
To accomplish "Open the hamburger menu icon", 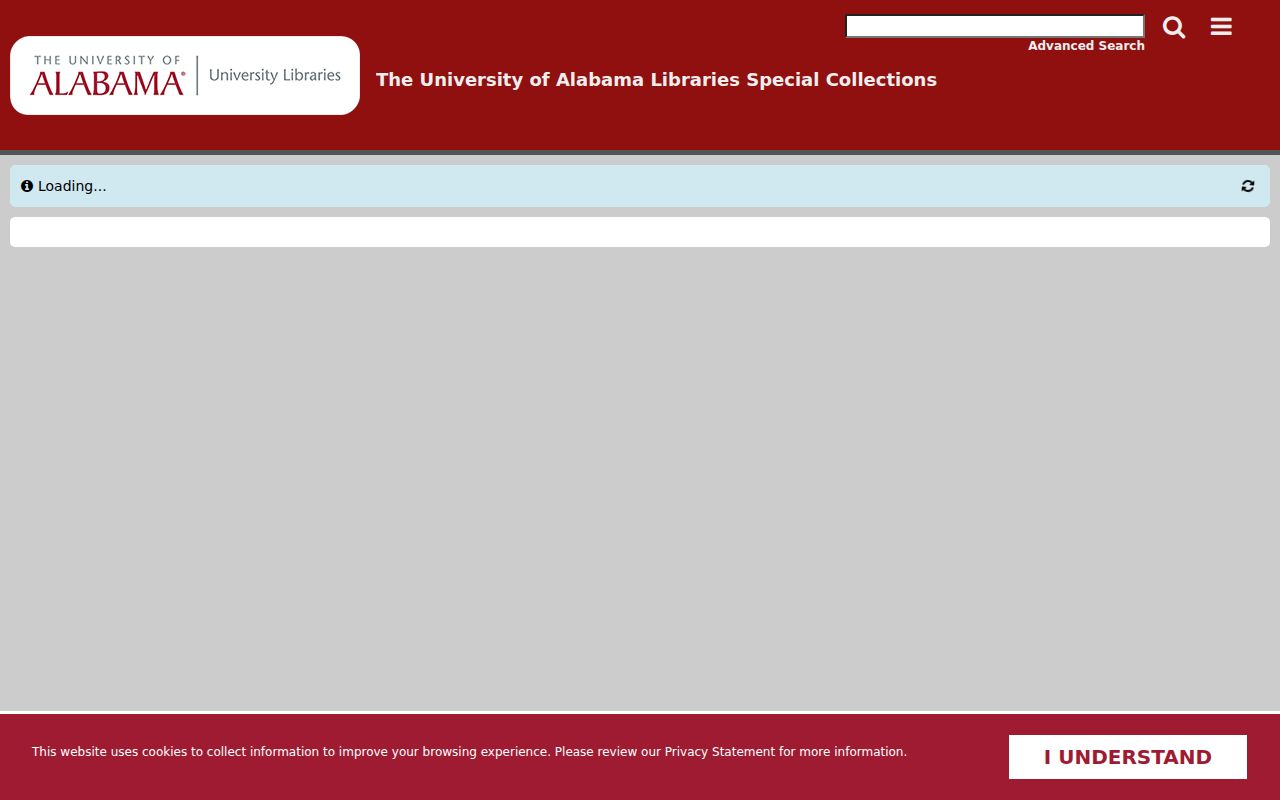I will tap(1221, 27).
